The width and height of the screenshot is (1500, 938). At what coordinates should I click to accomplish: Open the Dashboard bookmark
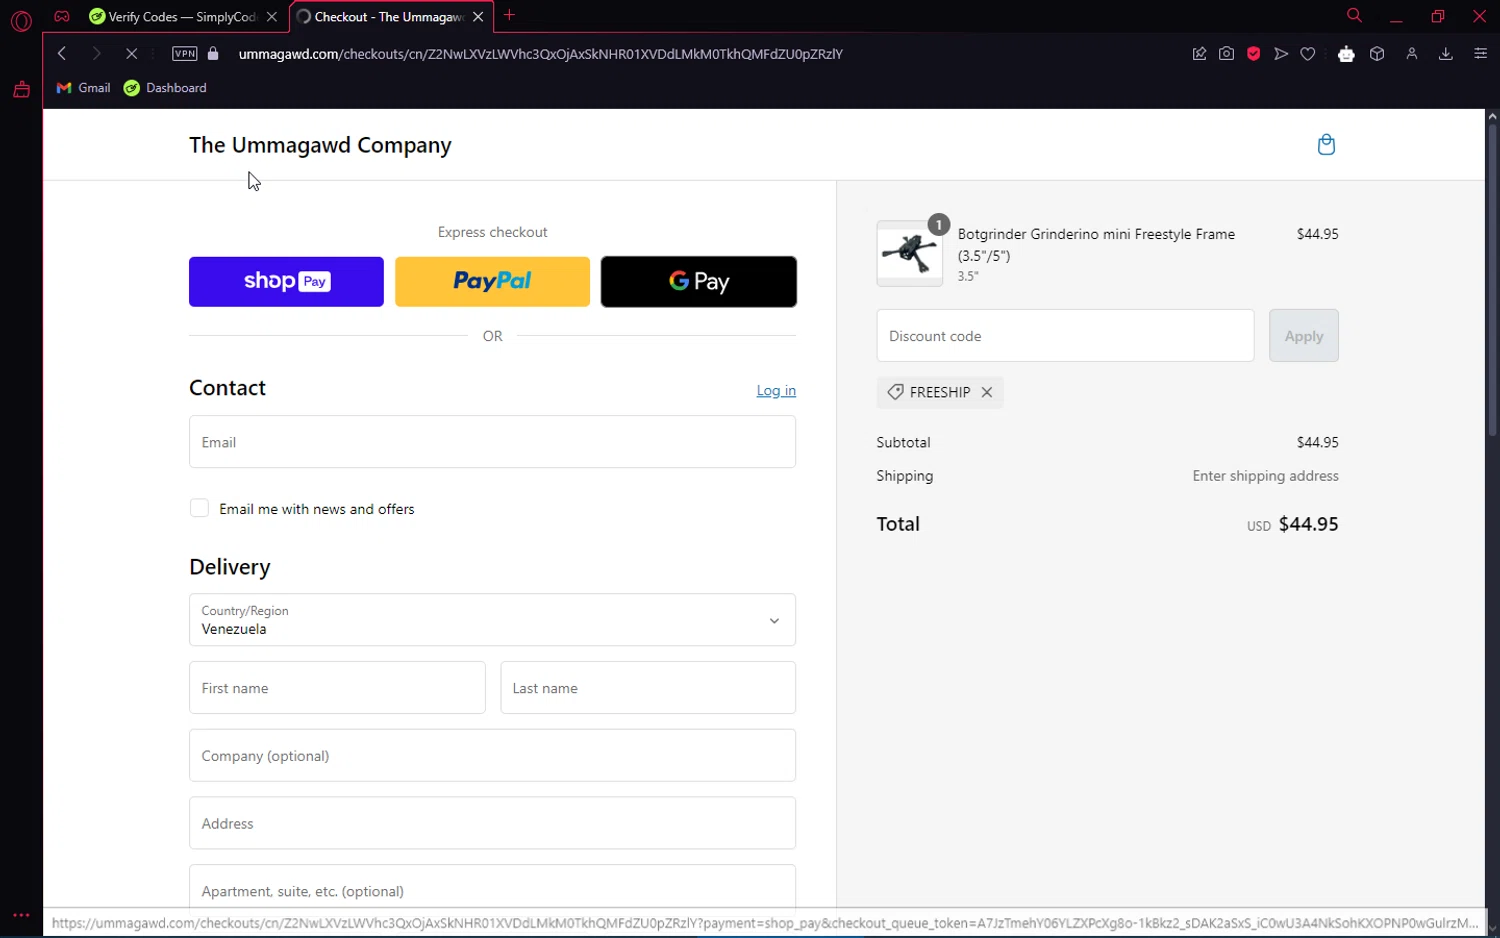click(x=165, y=88)
